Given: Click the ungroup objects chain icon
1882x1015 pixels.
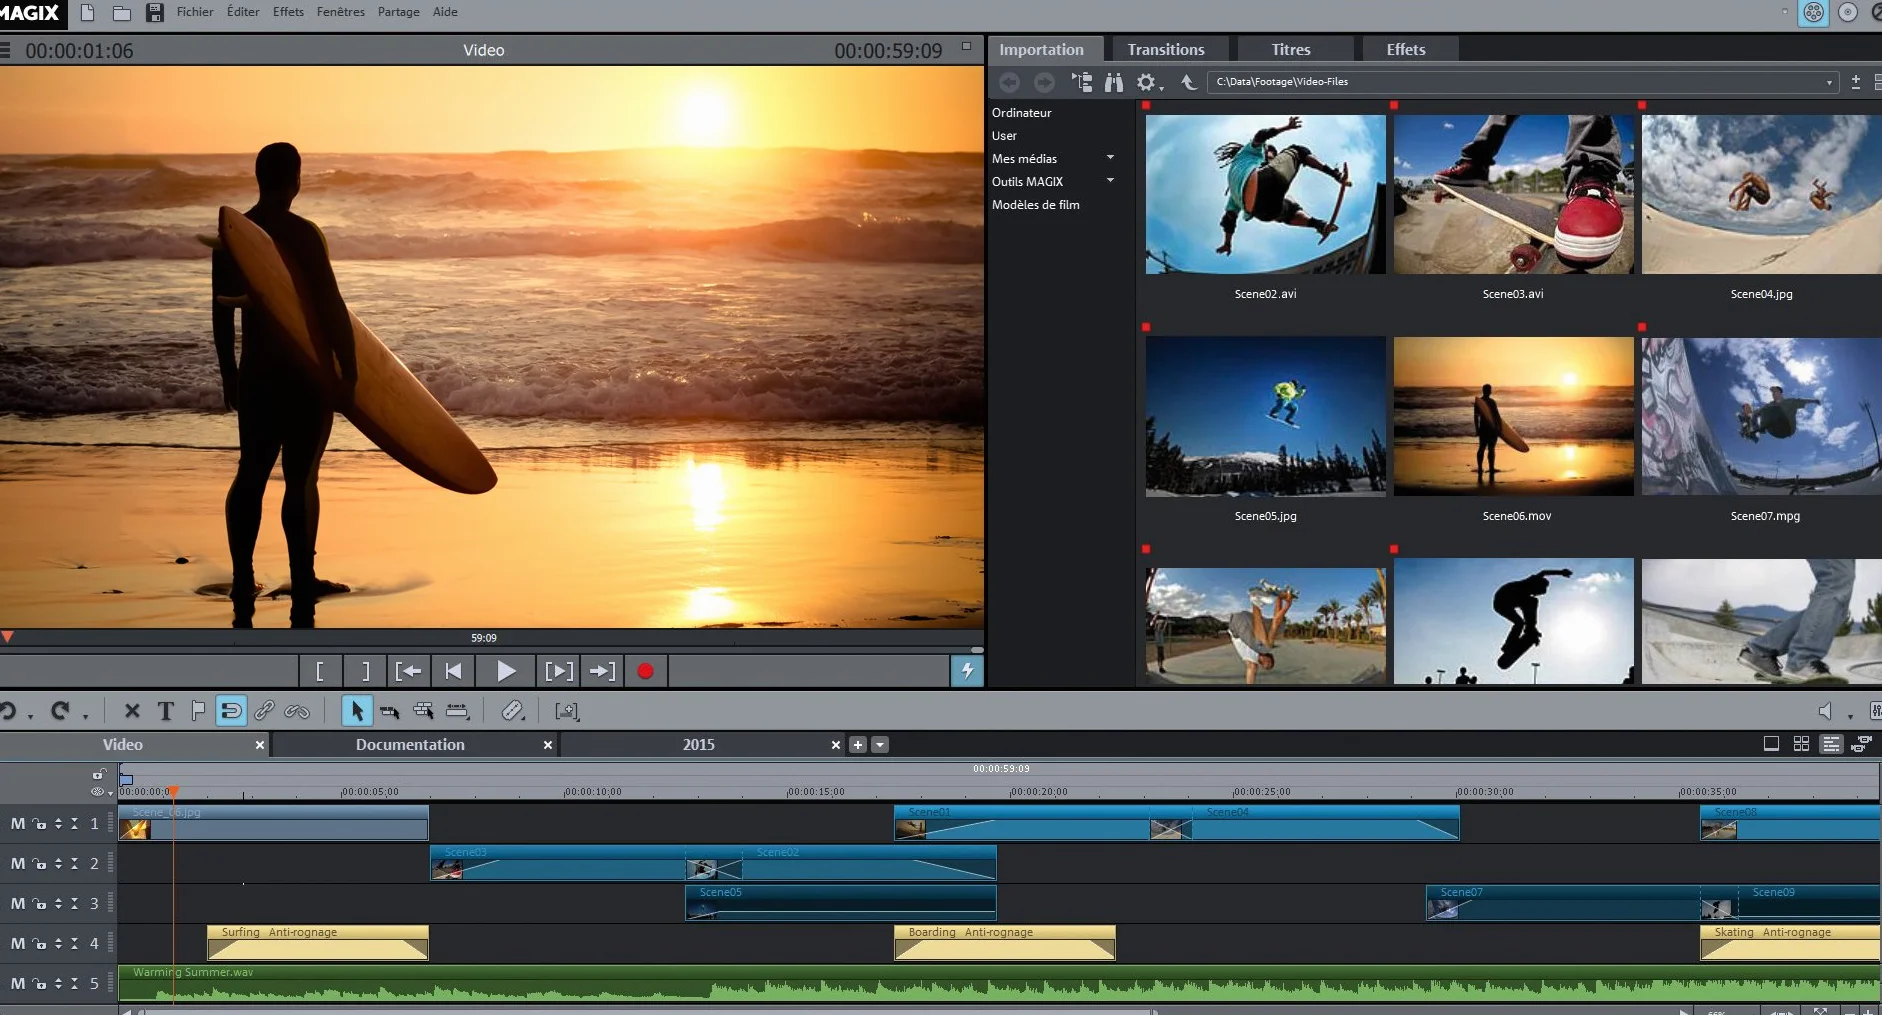Looking at the screenshot, I should pos(297,711).
